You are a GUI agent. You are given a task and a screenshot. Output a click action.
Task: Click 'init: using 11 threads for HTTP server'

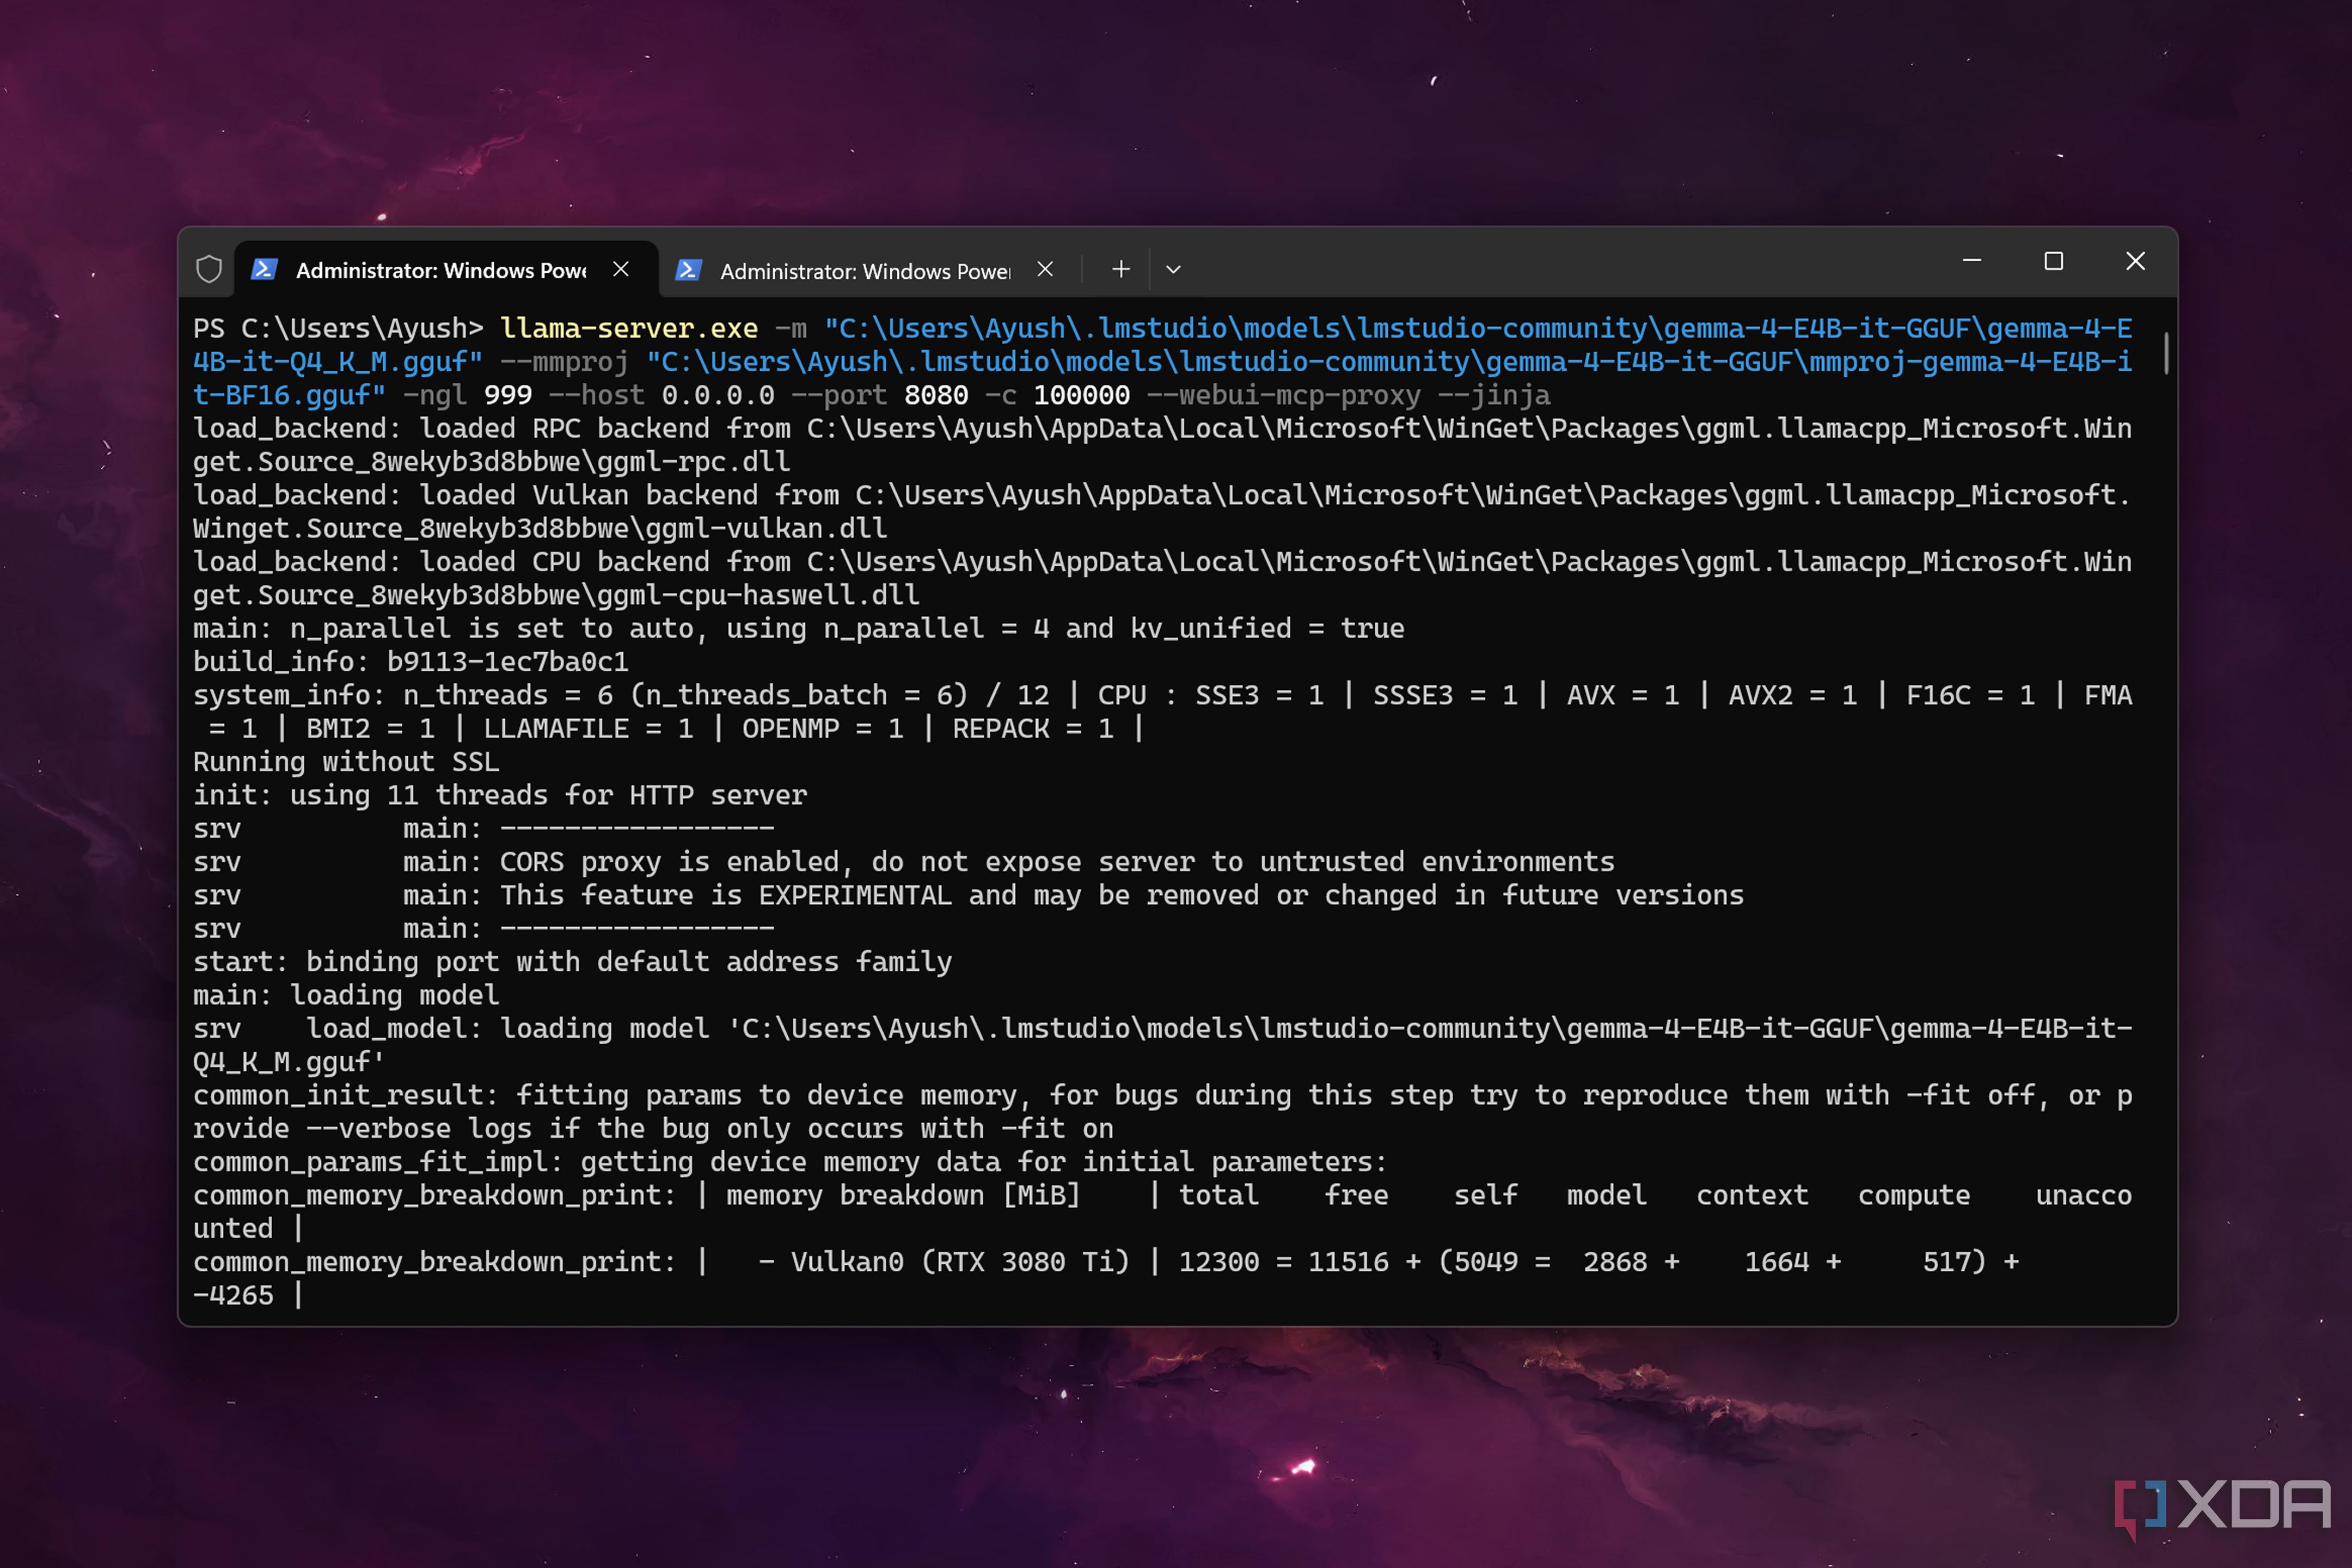(x=500, y=795)
